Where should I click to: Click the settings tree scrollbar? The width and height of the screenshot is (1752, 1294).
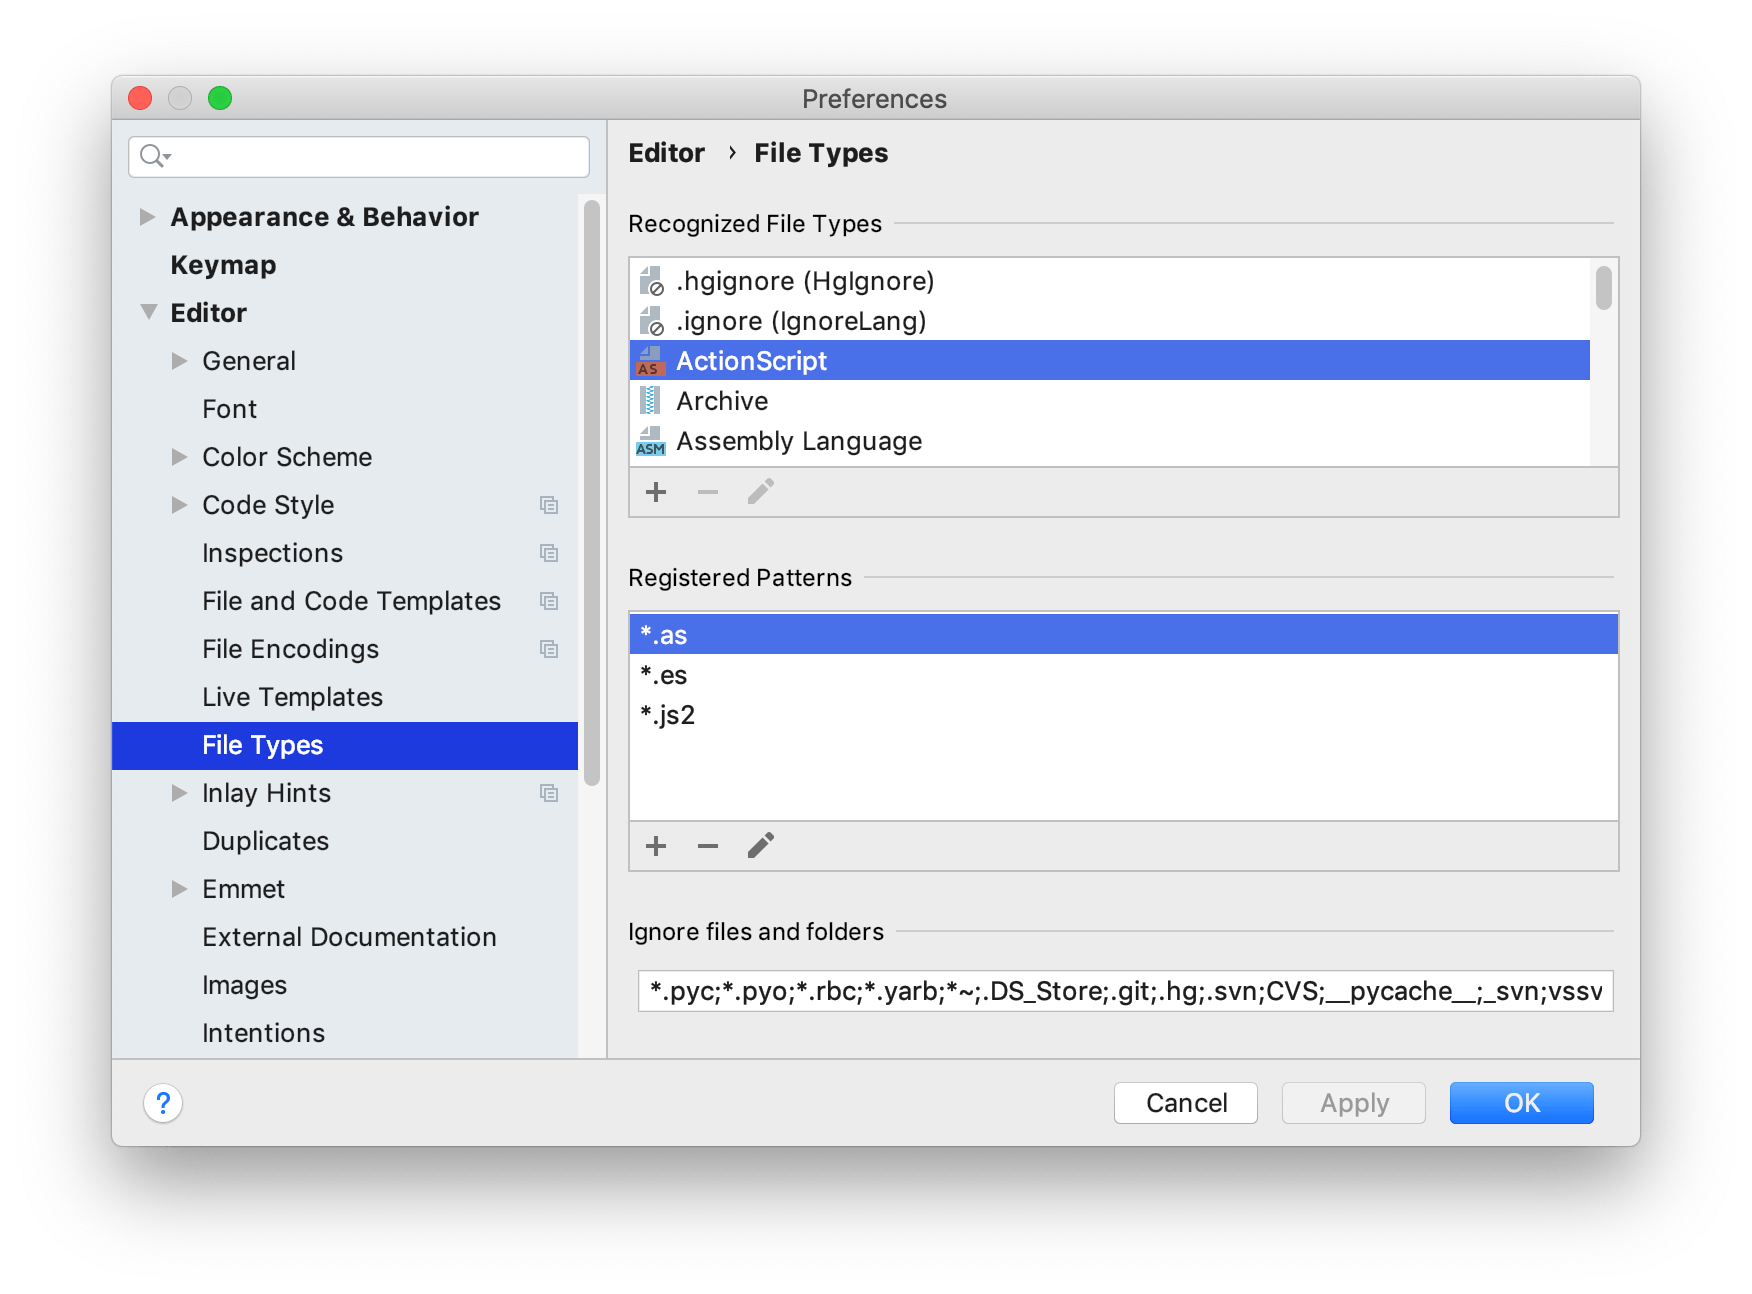592,493
